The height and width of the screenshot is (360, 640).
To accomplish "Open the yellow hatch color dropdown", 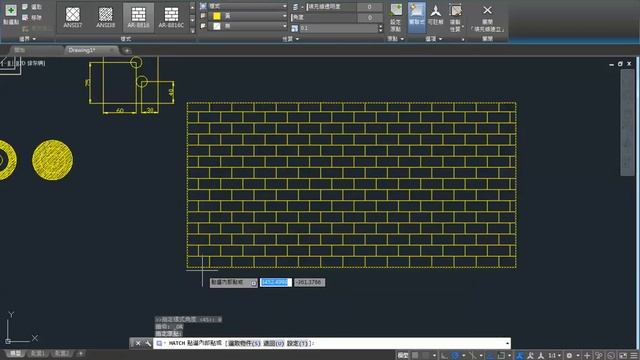I will click(x=249, y=16).
